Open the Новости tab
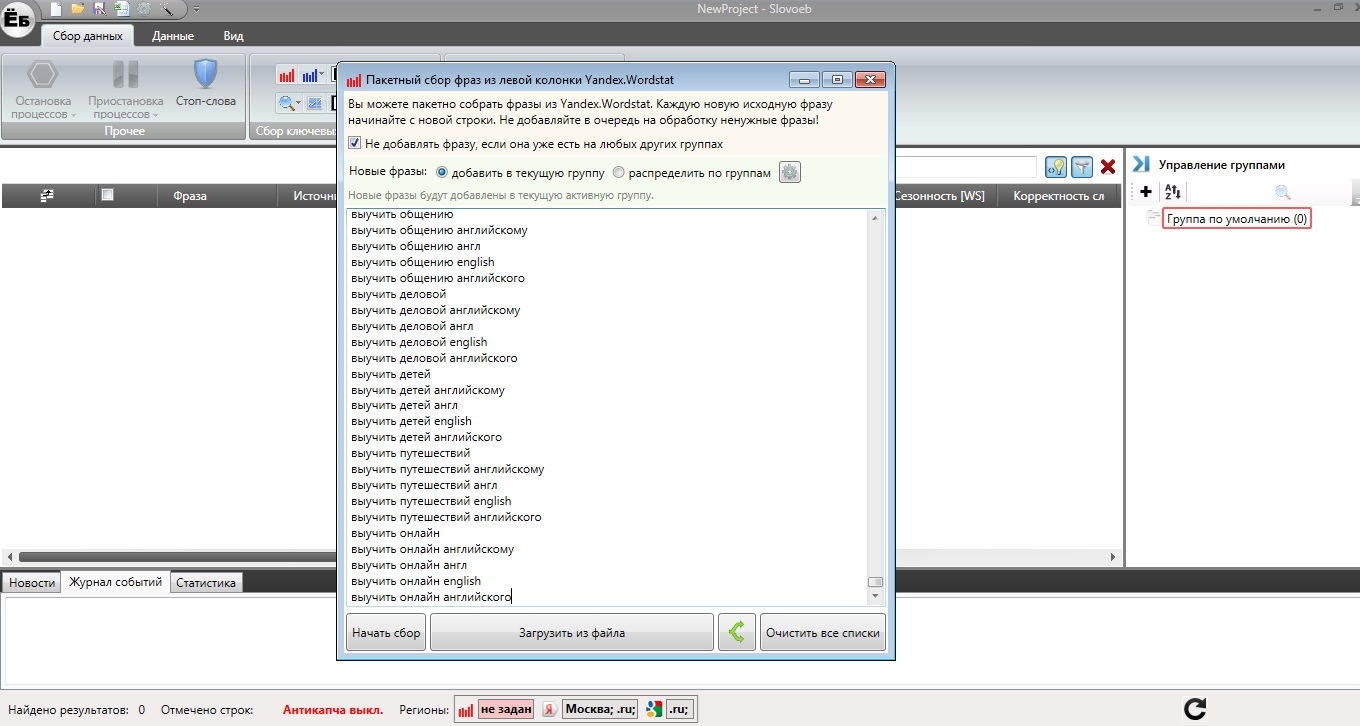The width and height of the screenshot is (1360, 726). [x=32, y=583]
